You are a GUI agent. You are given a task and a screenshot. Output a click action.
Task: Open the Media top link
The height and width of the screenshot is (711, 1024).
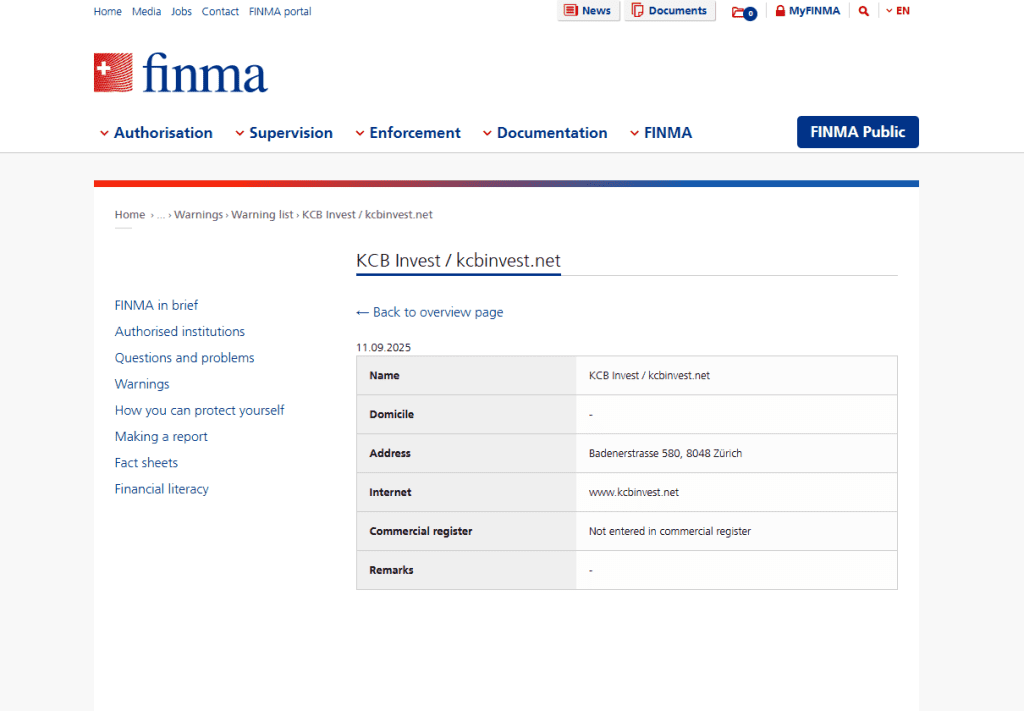coord(146,12)
